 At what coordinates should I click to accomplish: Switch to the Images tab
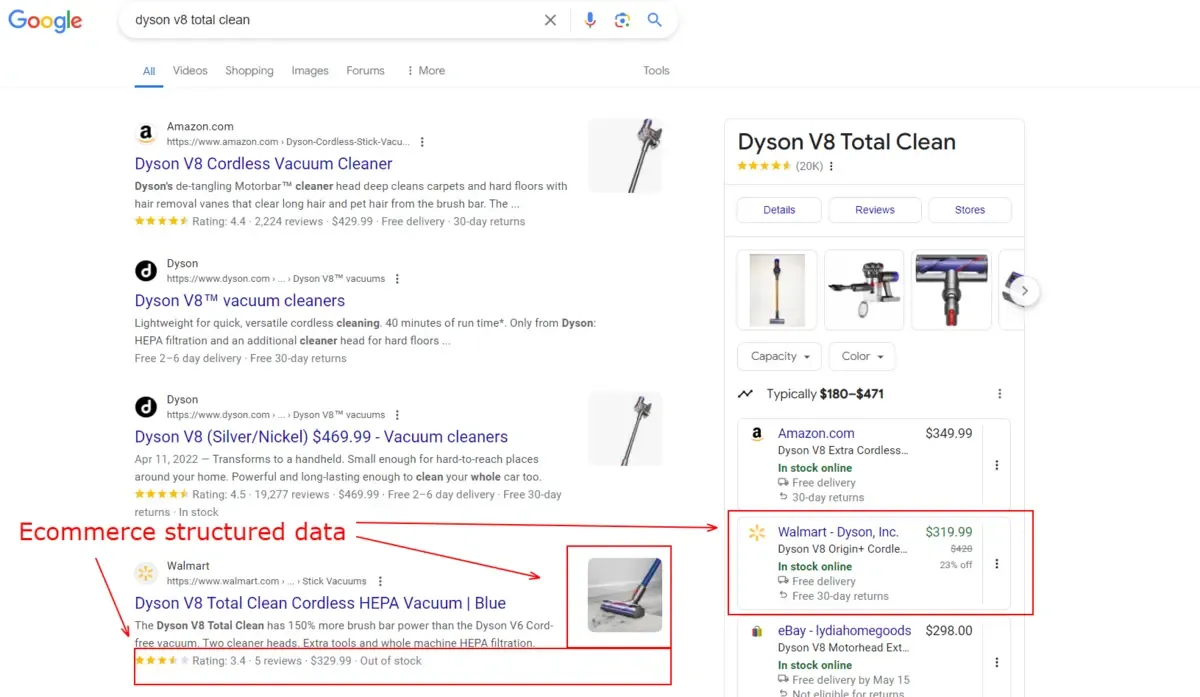[x=309, y=70]
